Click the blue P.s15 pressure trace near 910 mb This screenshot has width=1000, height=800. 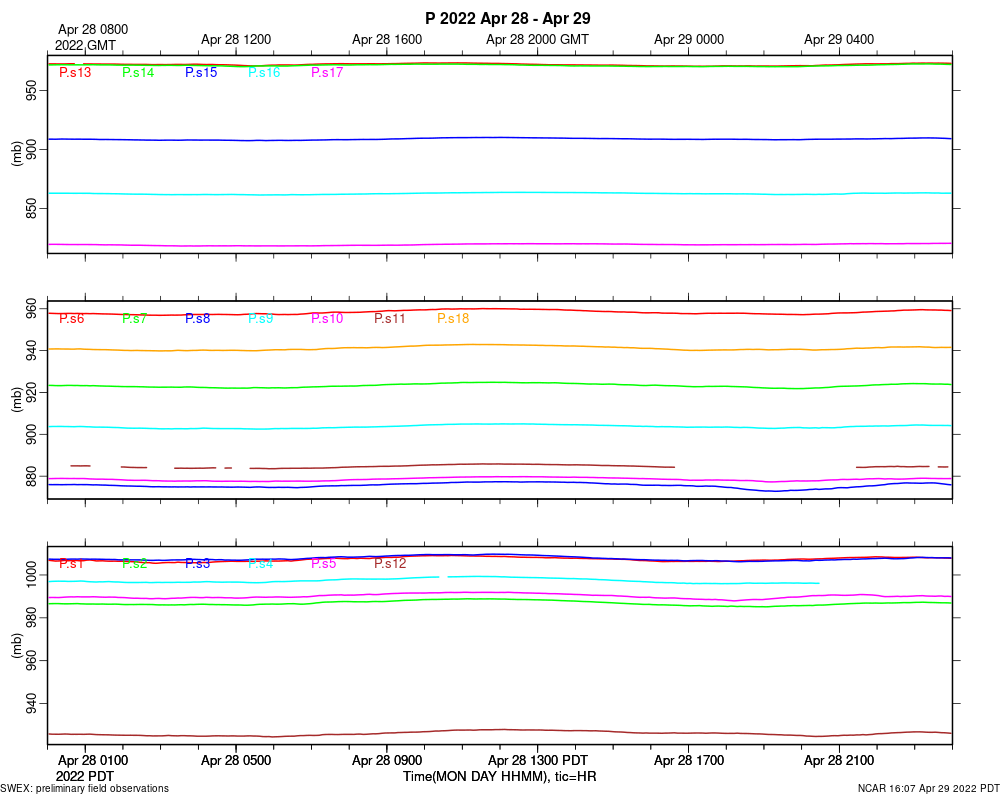[x=499, y=138]
